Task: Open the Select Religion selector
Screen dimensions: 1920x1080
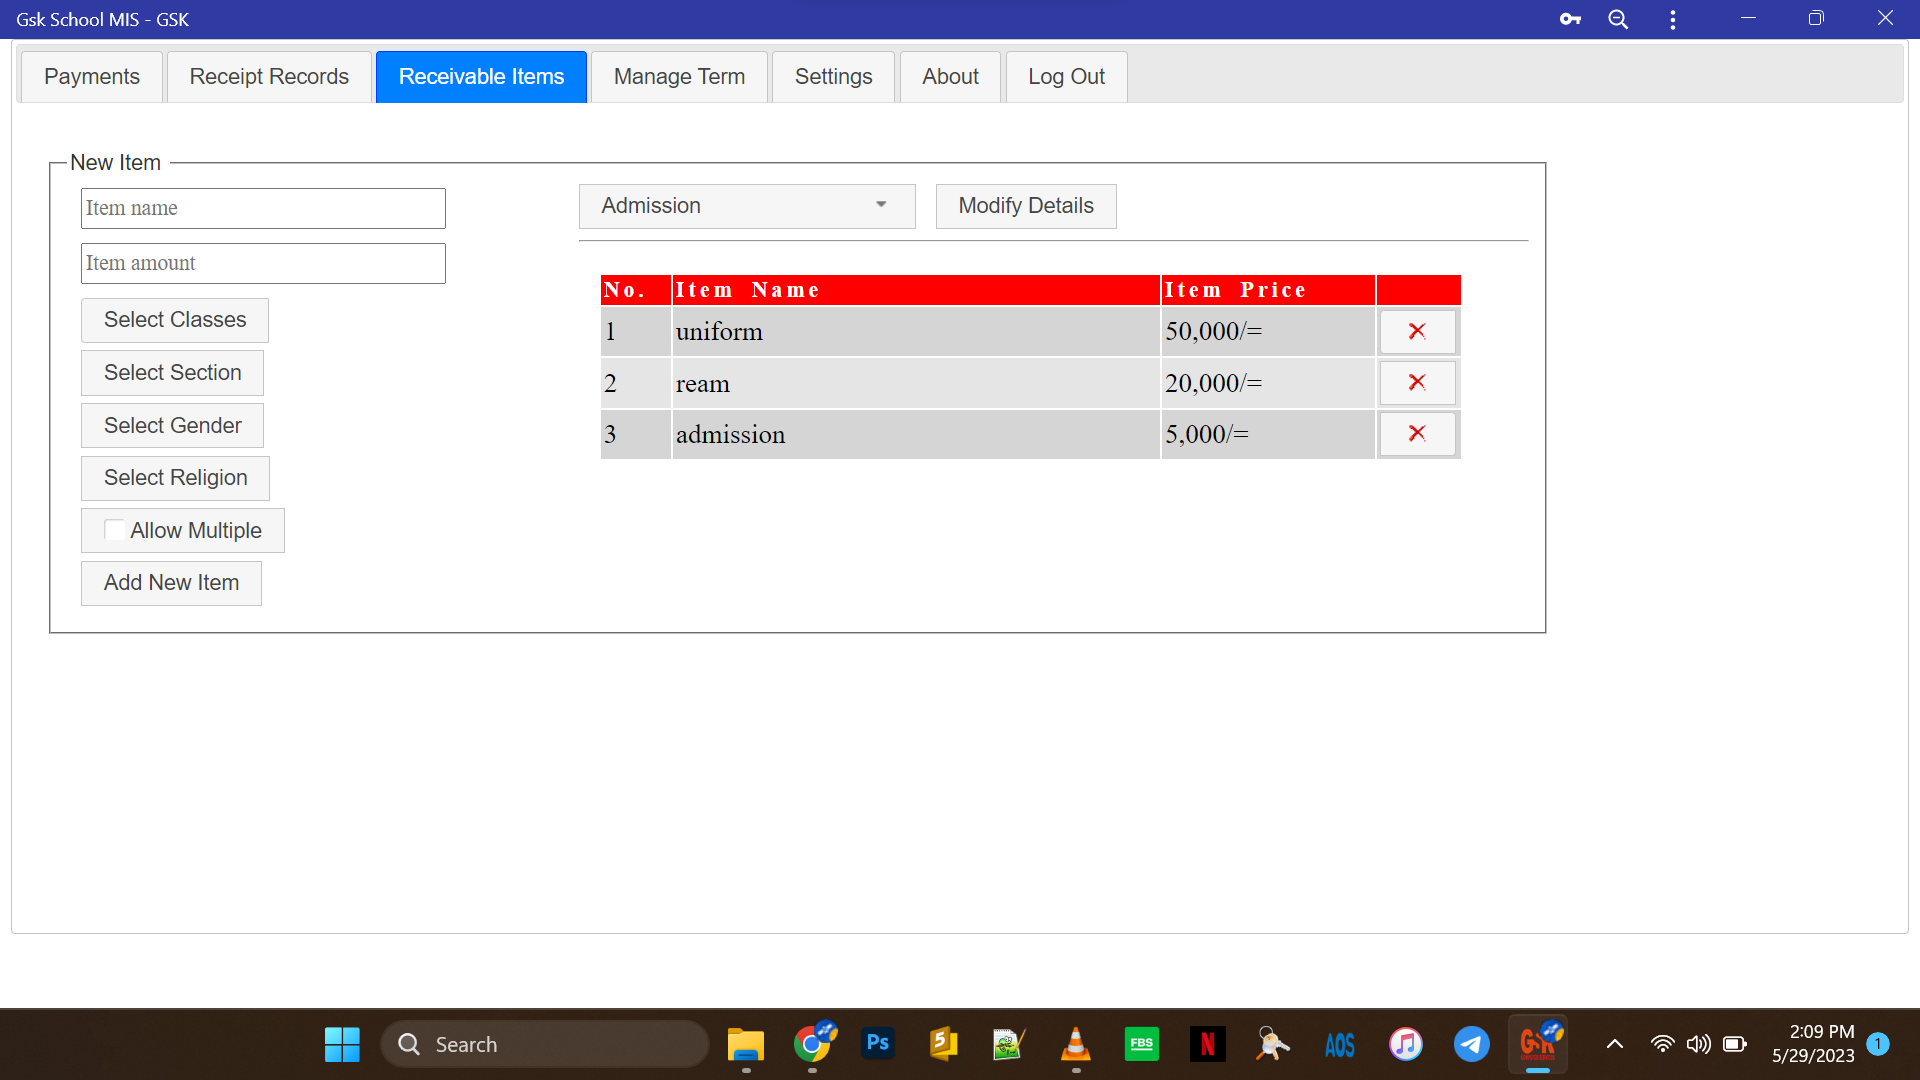Action: (x=175, y=478)
